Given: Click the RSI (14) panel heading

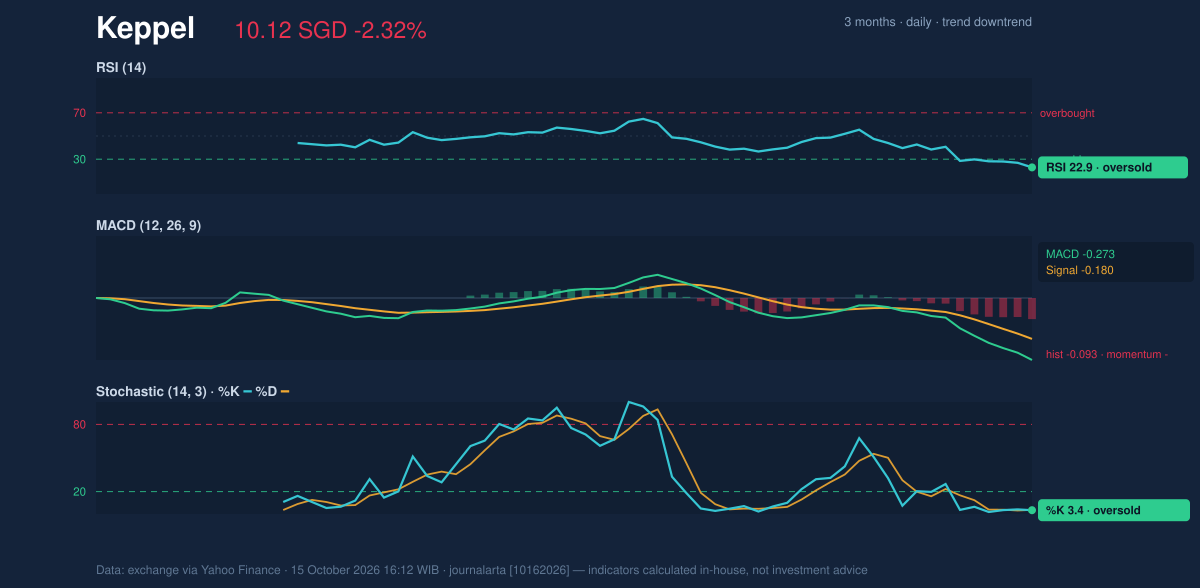Looking at the screenshot, I should pyautogui.click(x=121, y=68).
